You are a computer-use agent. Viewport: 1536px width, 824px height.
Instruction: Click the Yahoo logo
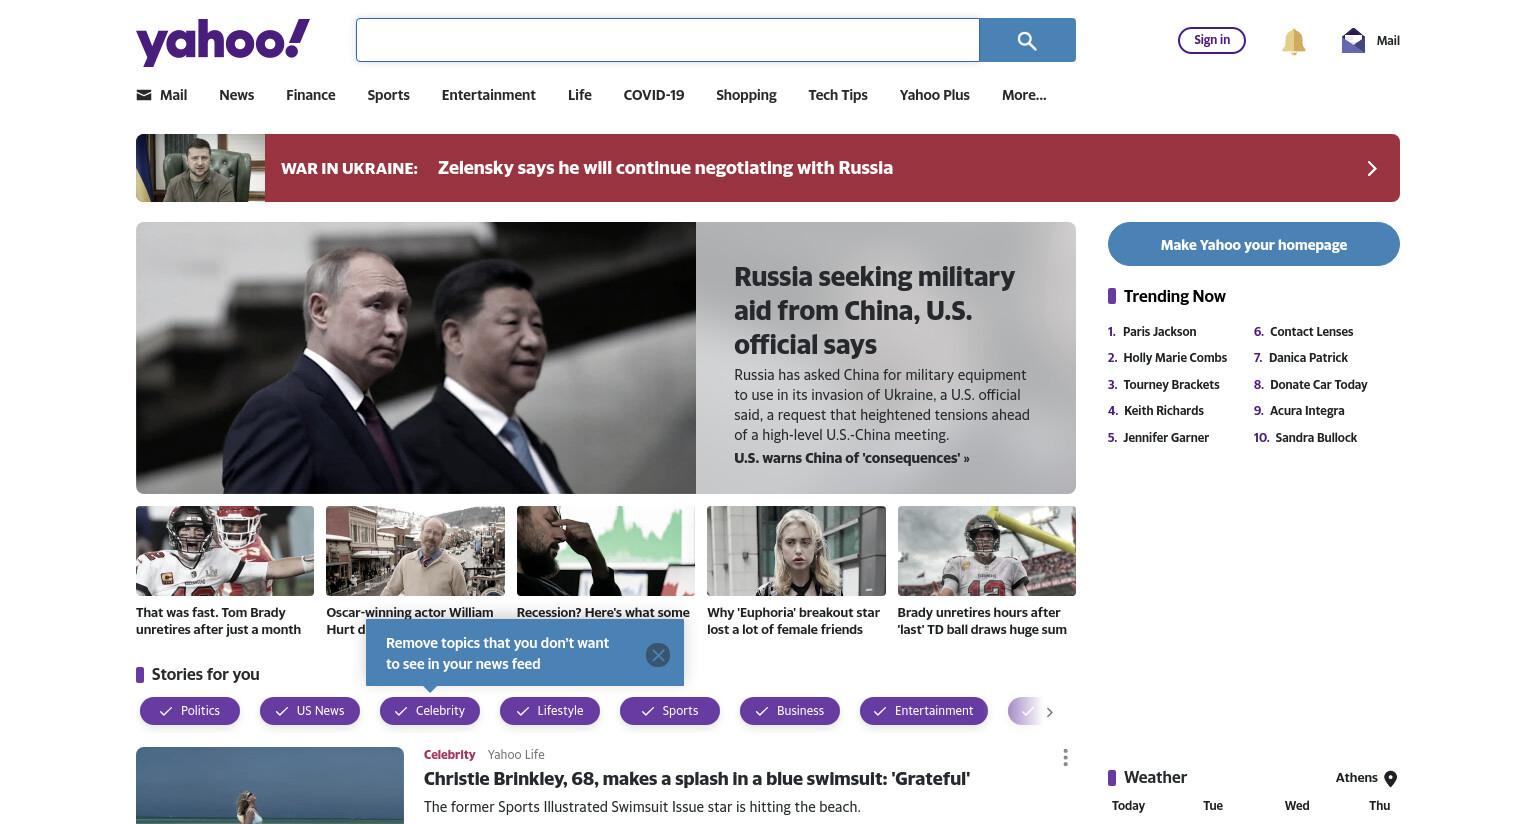(223, 42)
